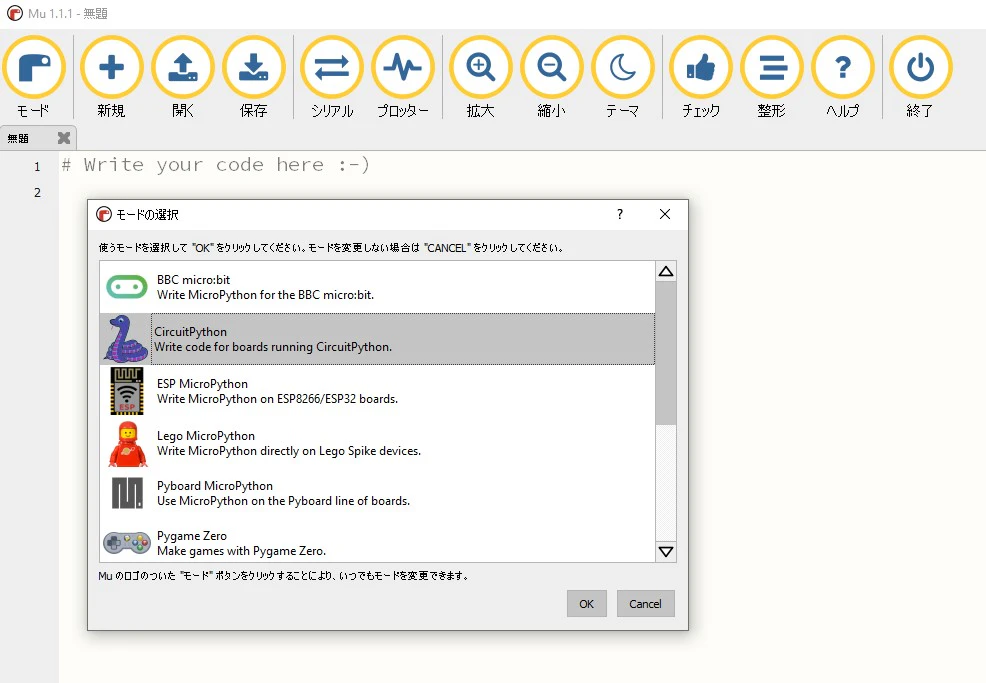Tidy code with 整形 button
The height and width of the screenshot is (683, 986).
point(772,77)
